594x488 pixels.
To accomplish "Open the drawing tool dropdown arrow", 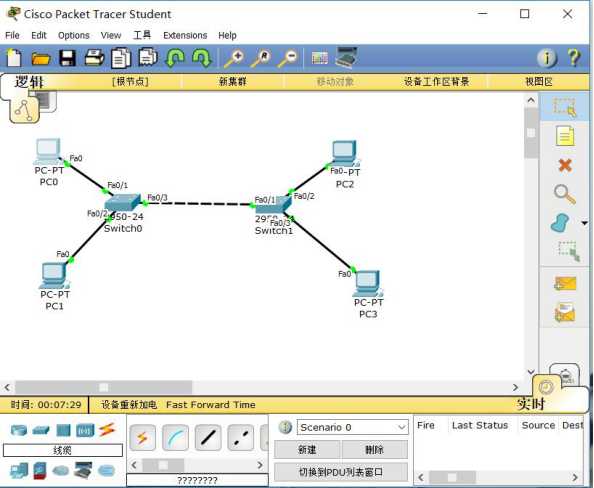I will click(x=585, y=223).
